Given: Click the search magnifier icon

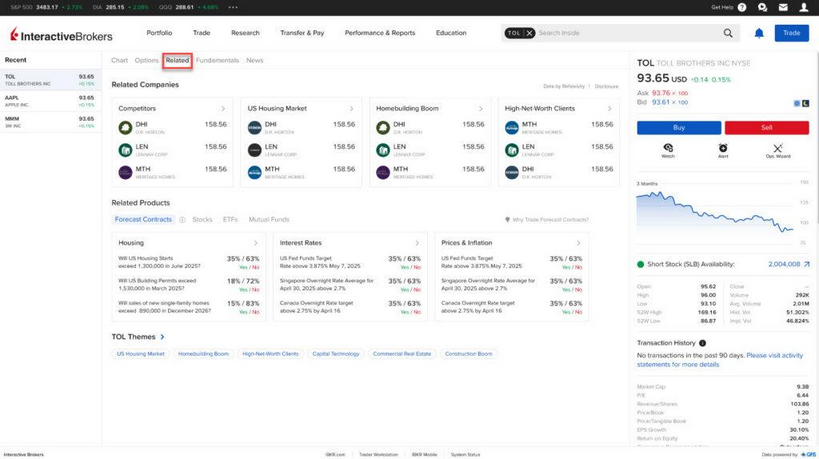Looking at the screenshot, I should pyautogui.click(x=728, y=33).
